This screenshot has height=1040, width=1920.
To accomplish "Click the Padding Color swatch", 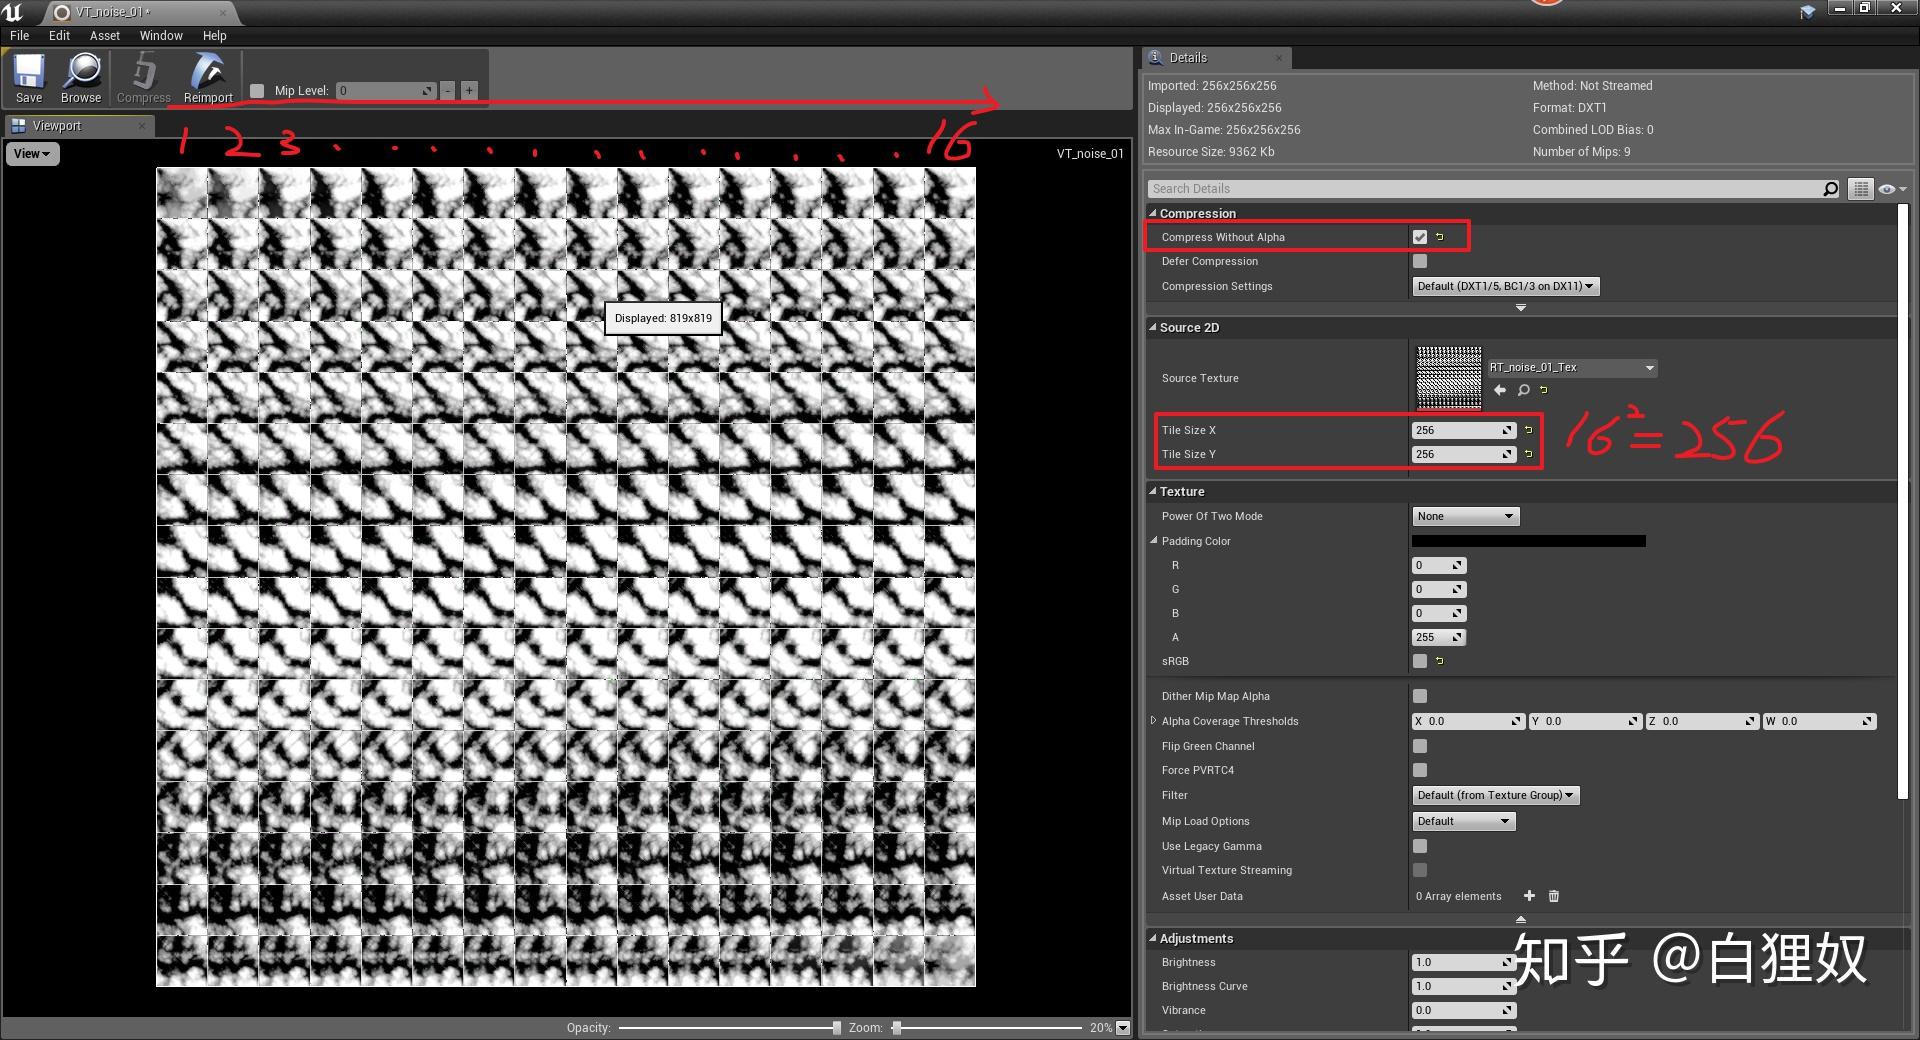I will point(1528,541).
